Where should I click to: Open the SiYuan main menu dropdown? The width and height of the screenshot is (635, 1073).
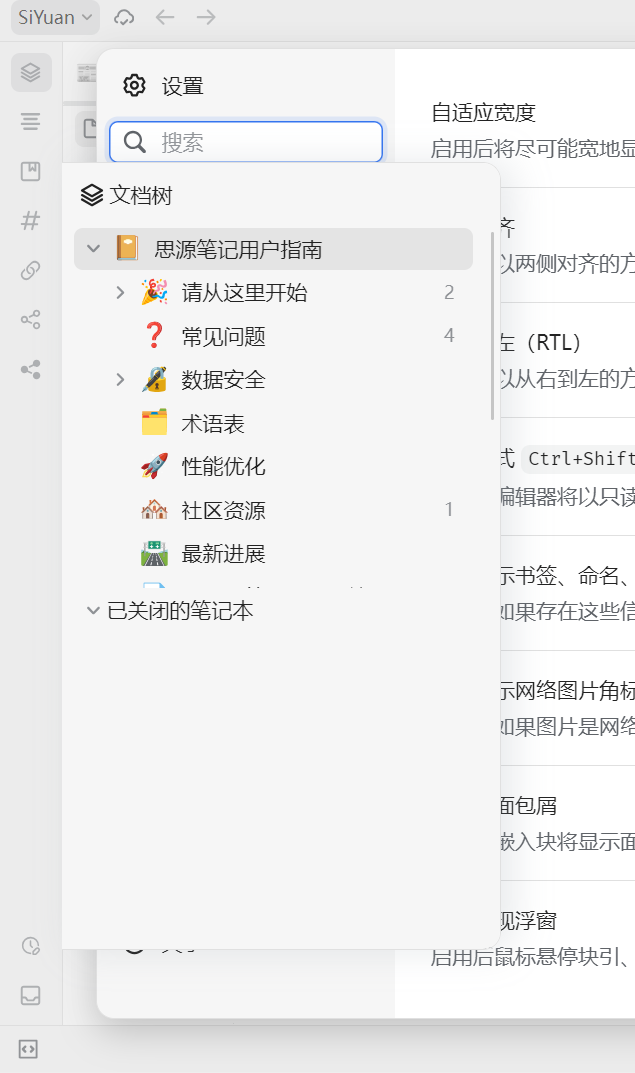pos(55,17)
